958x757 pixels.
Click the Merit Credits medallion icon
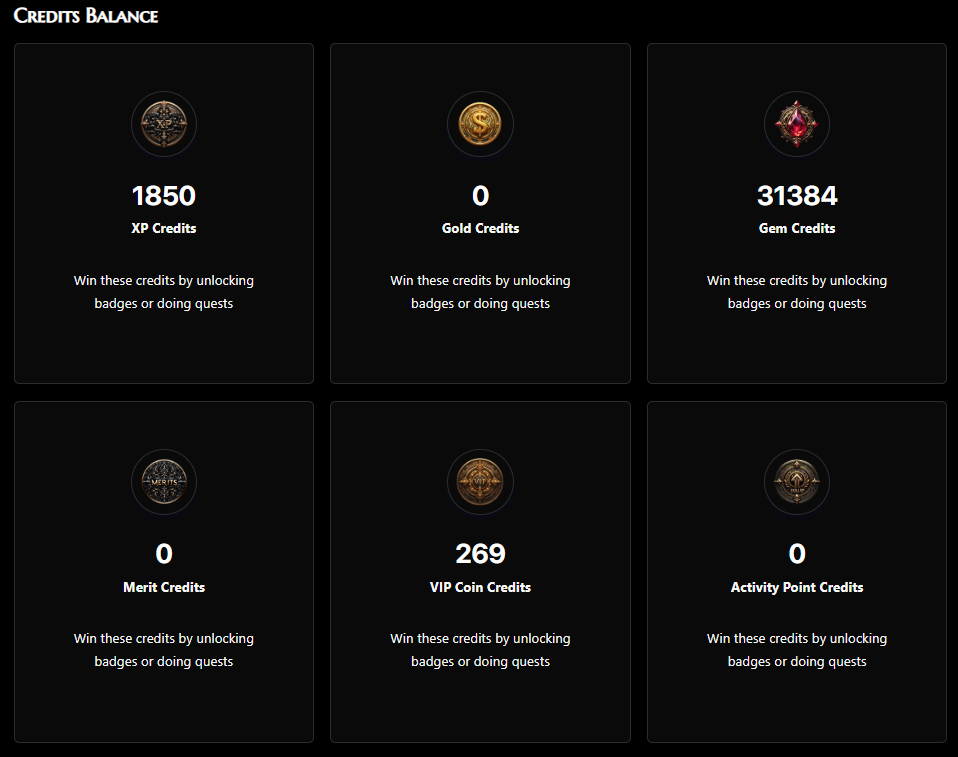tap(164, 482)
